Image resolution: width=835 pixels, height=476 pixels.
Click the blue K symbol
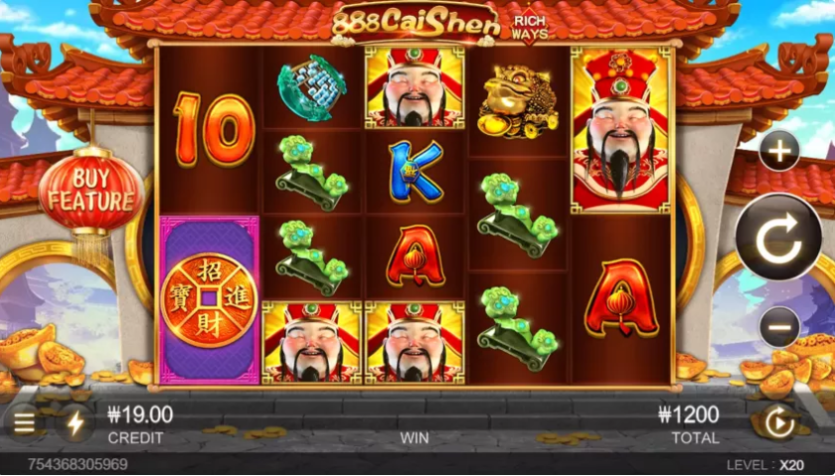click(416, 172)
